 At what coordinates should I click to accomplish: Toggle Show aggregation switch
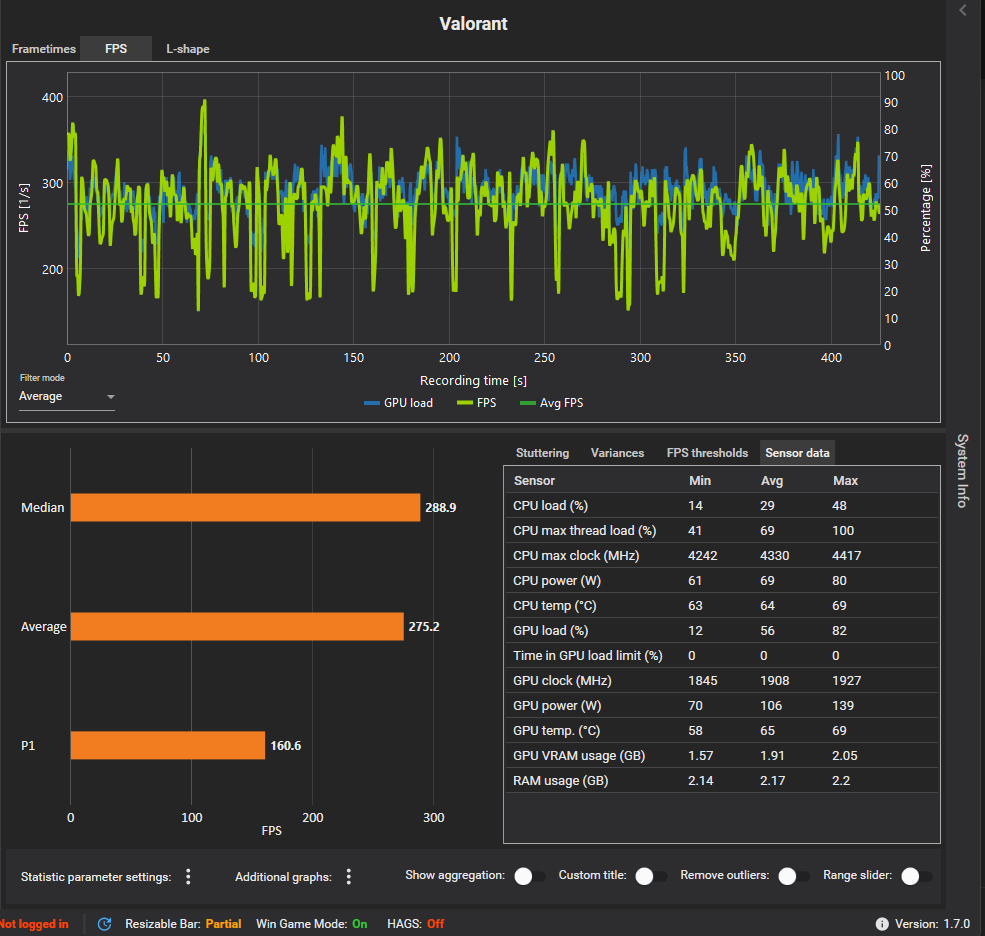(530, 876)
